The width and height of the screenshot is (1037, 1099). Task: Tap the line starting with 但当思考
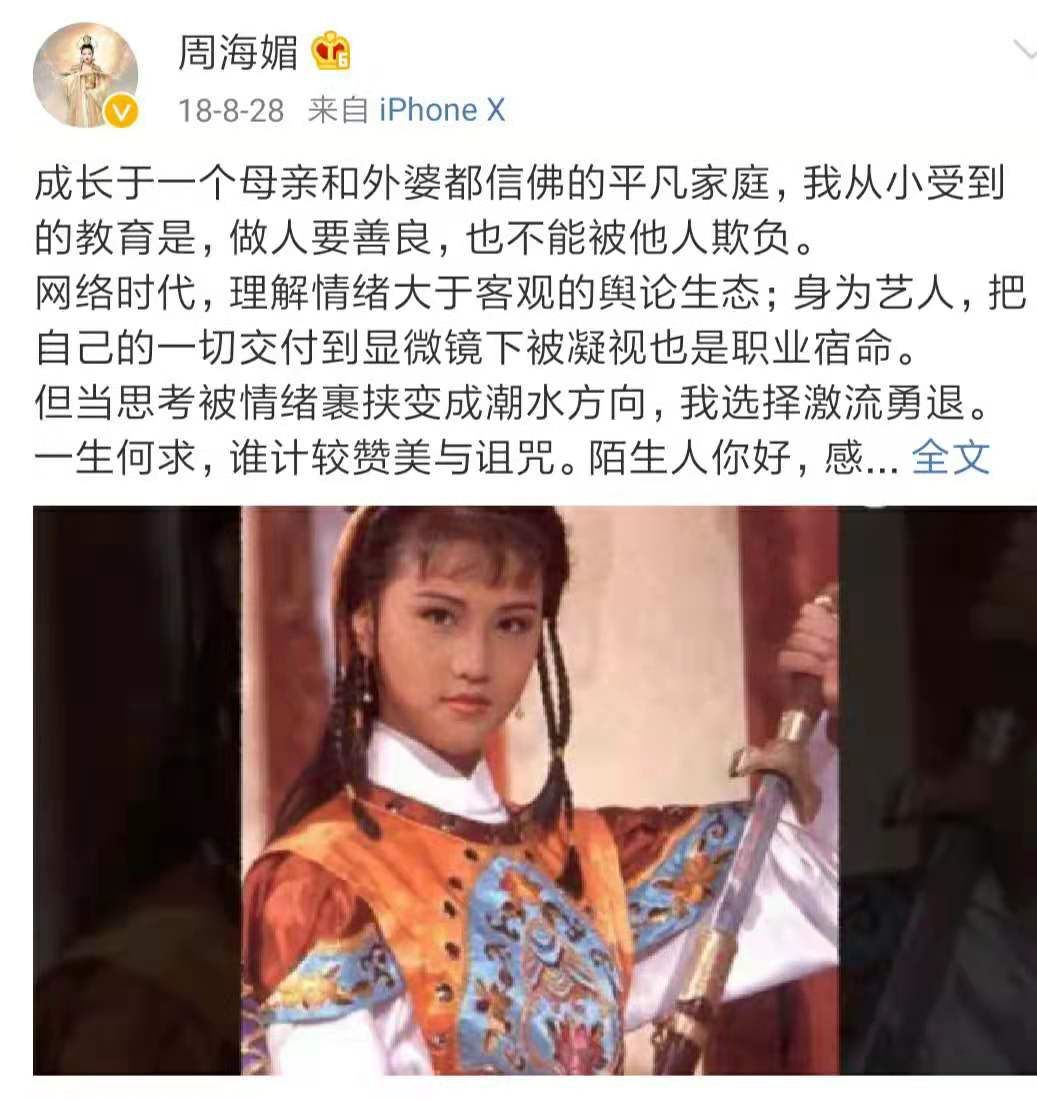(511, 403)
